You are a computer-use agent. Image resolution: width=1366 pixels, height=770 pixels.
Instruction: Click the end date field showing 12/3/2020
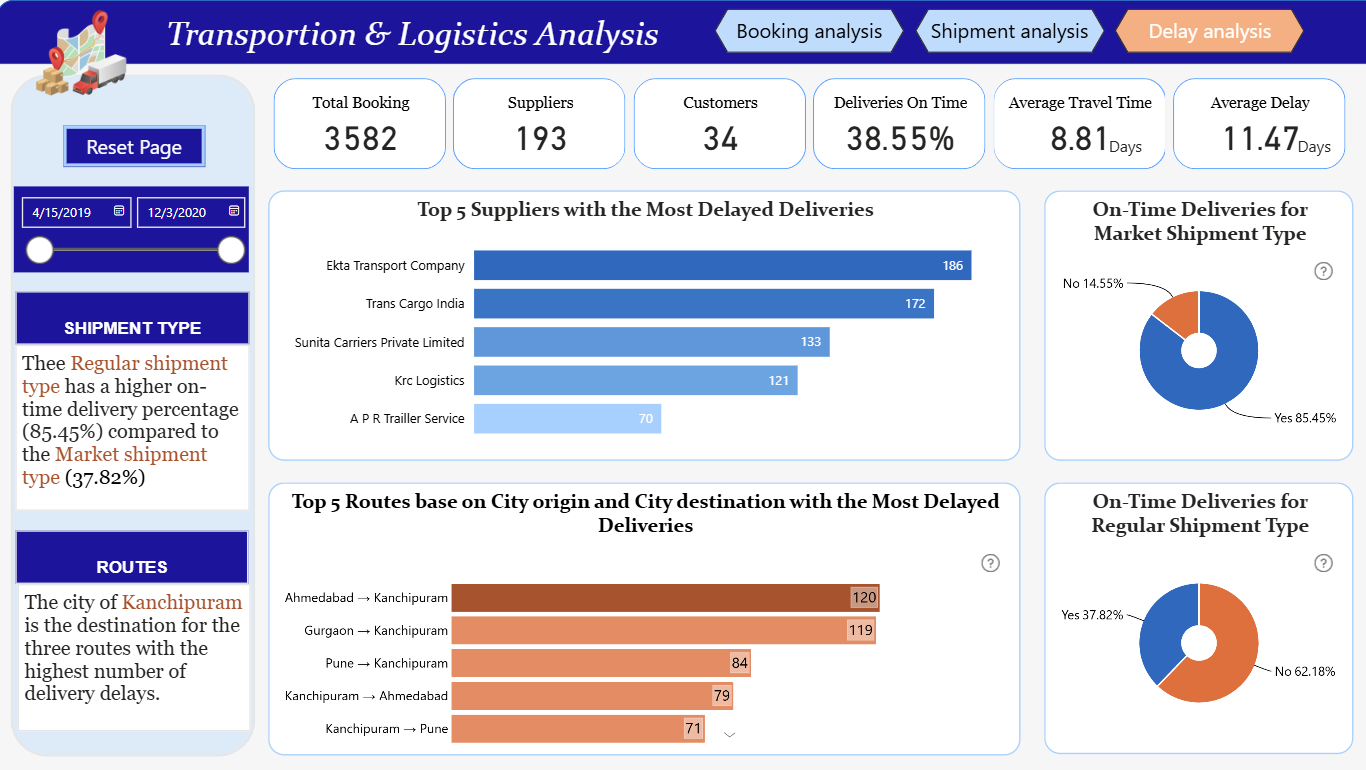(x=191, y=212)
